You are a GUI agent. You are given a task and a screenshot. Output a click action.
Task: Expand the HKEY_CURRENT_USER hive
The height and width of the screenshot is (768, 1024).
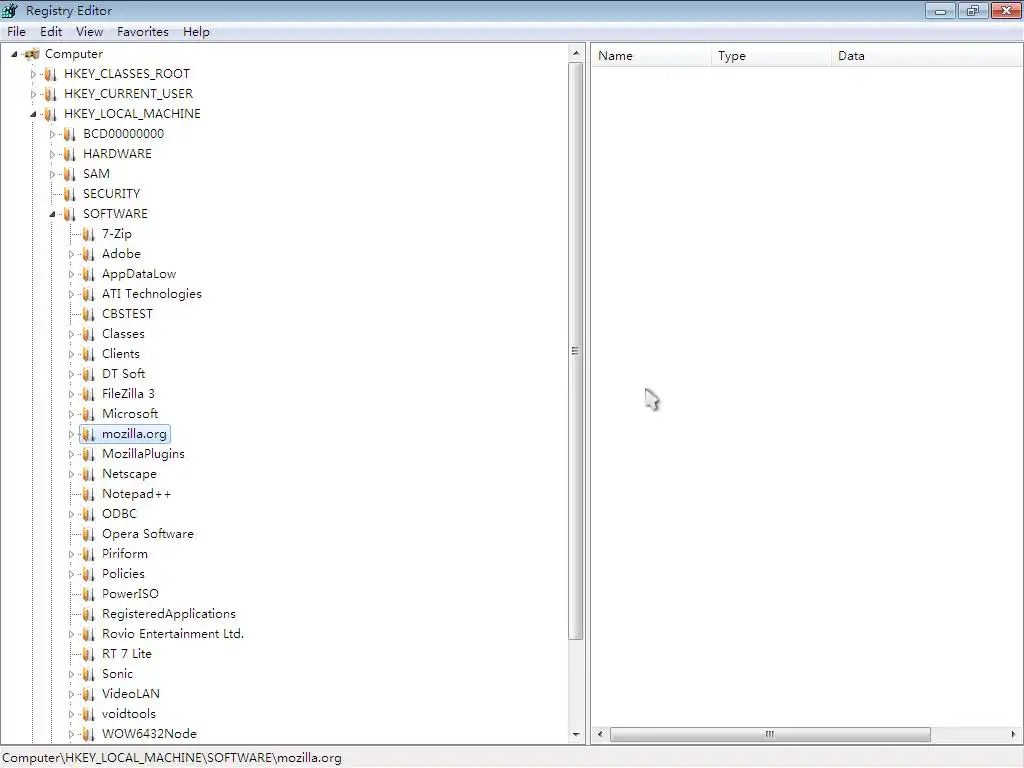point(33,94)
